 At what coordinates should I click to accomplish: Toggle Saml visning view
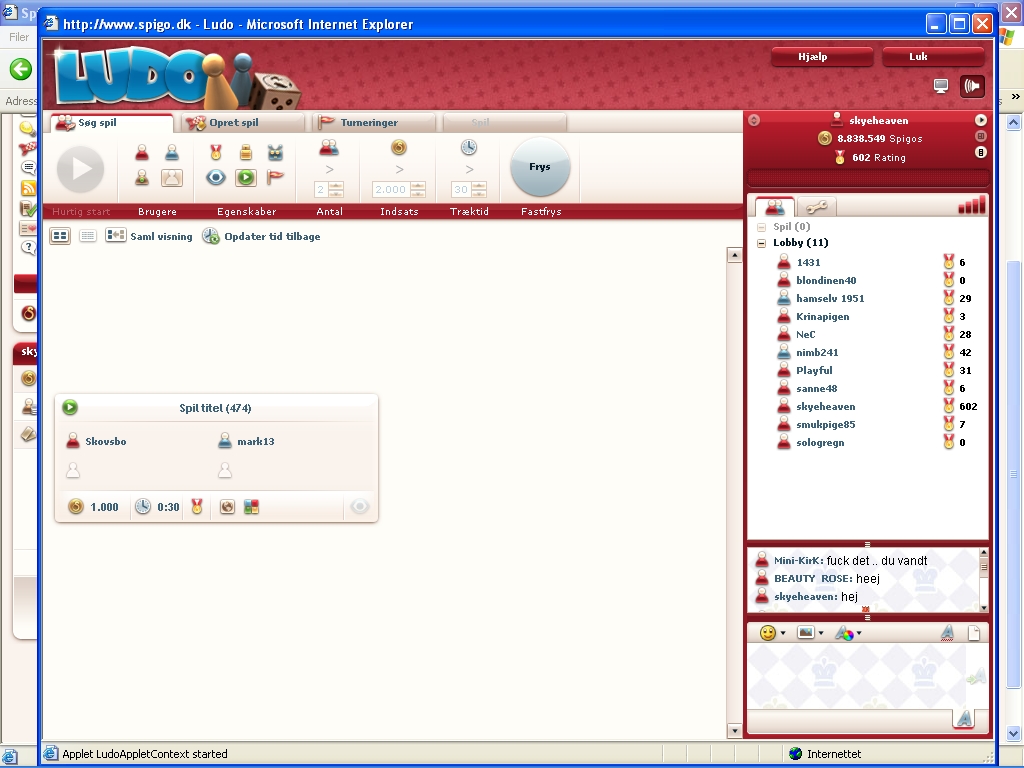149,236
